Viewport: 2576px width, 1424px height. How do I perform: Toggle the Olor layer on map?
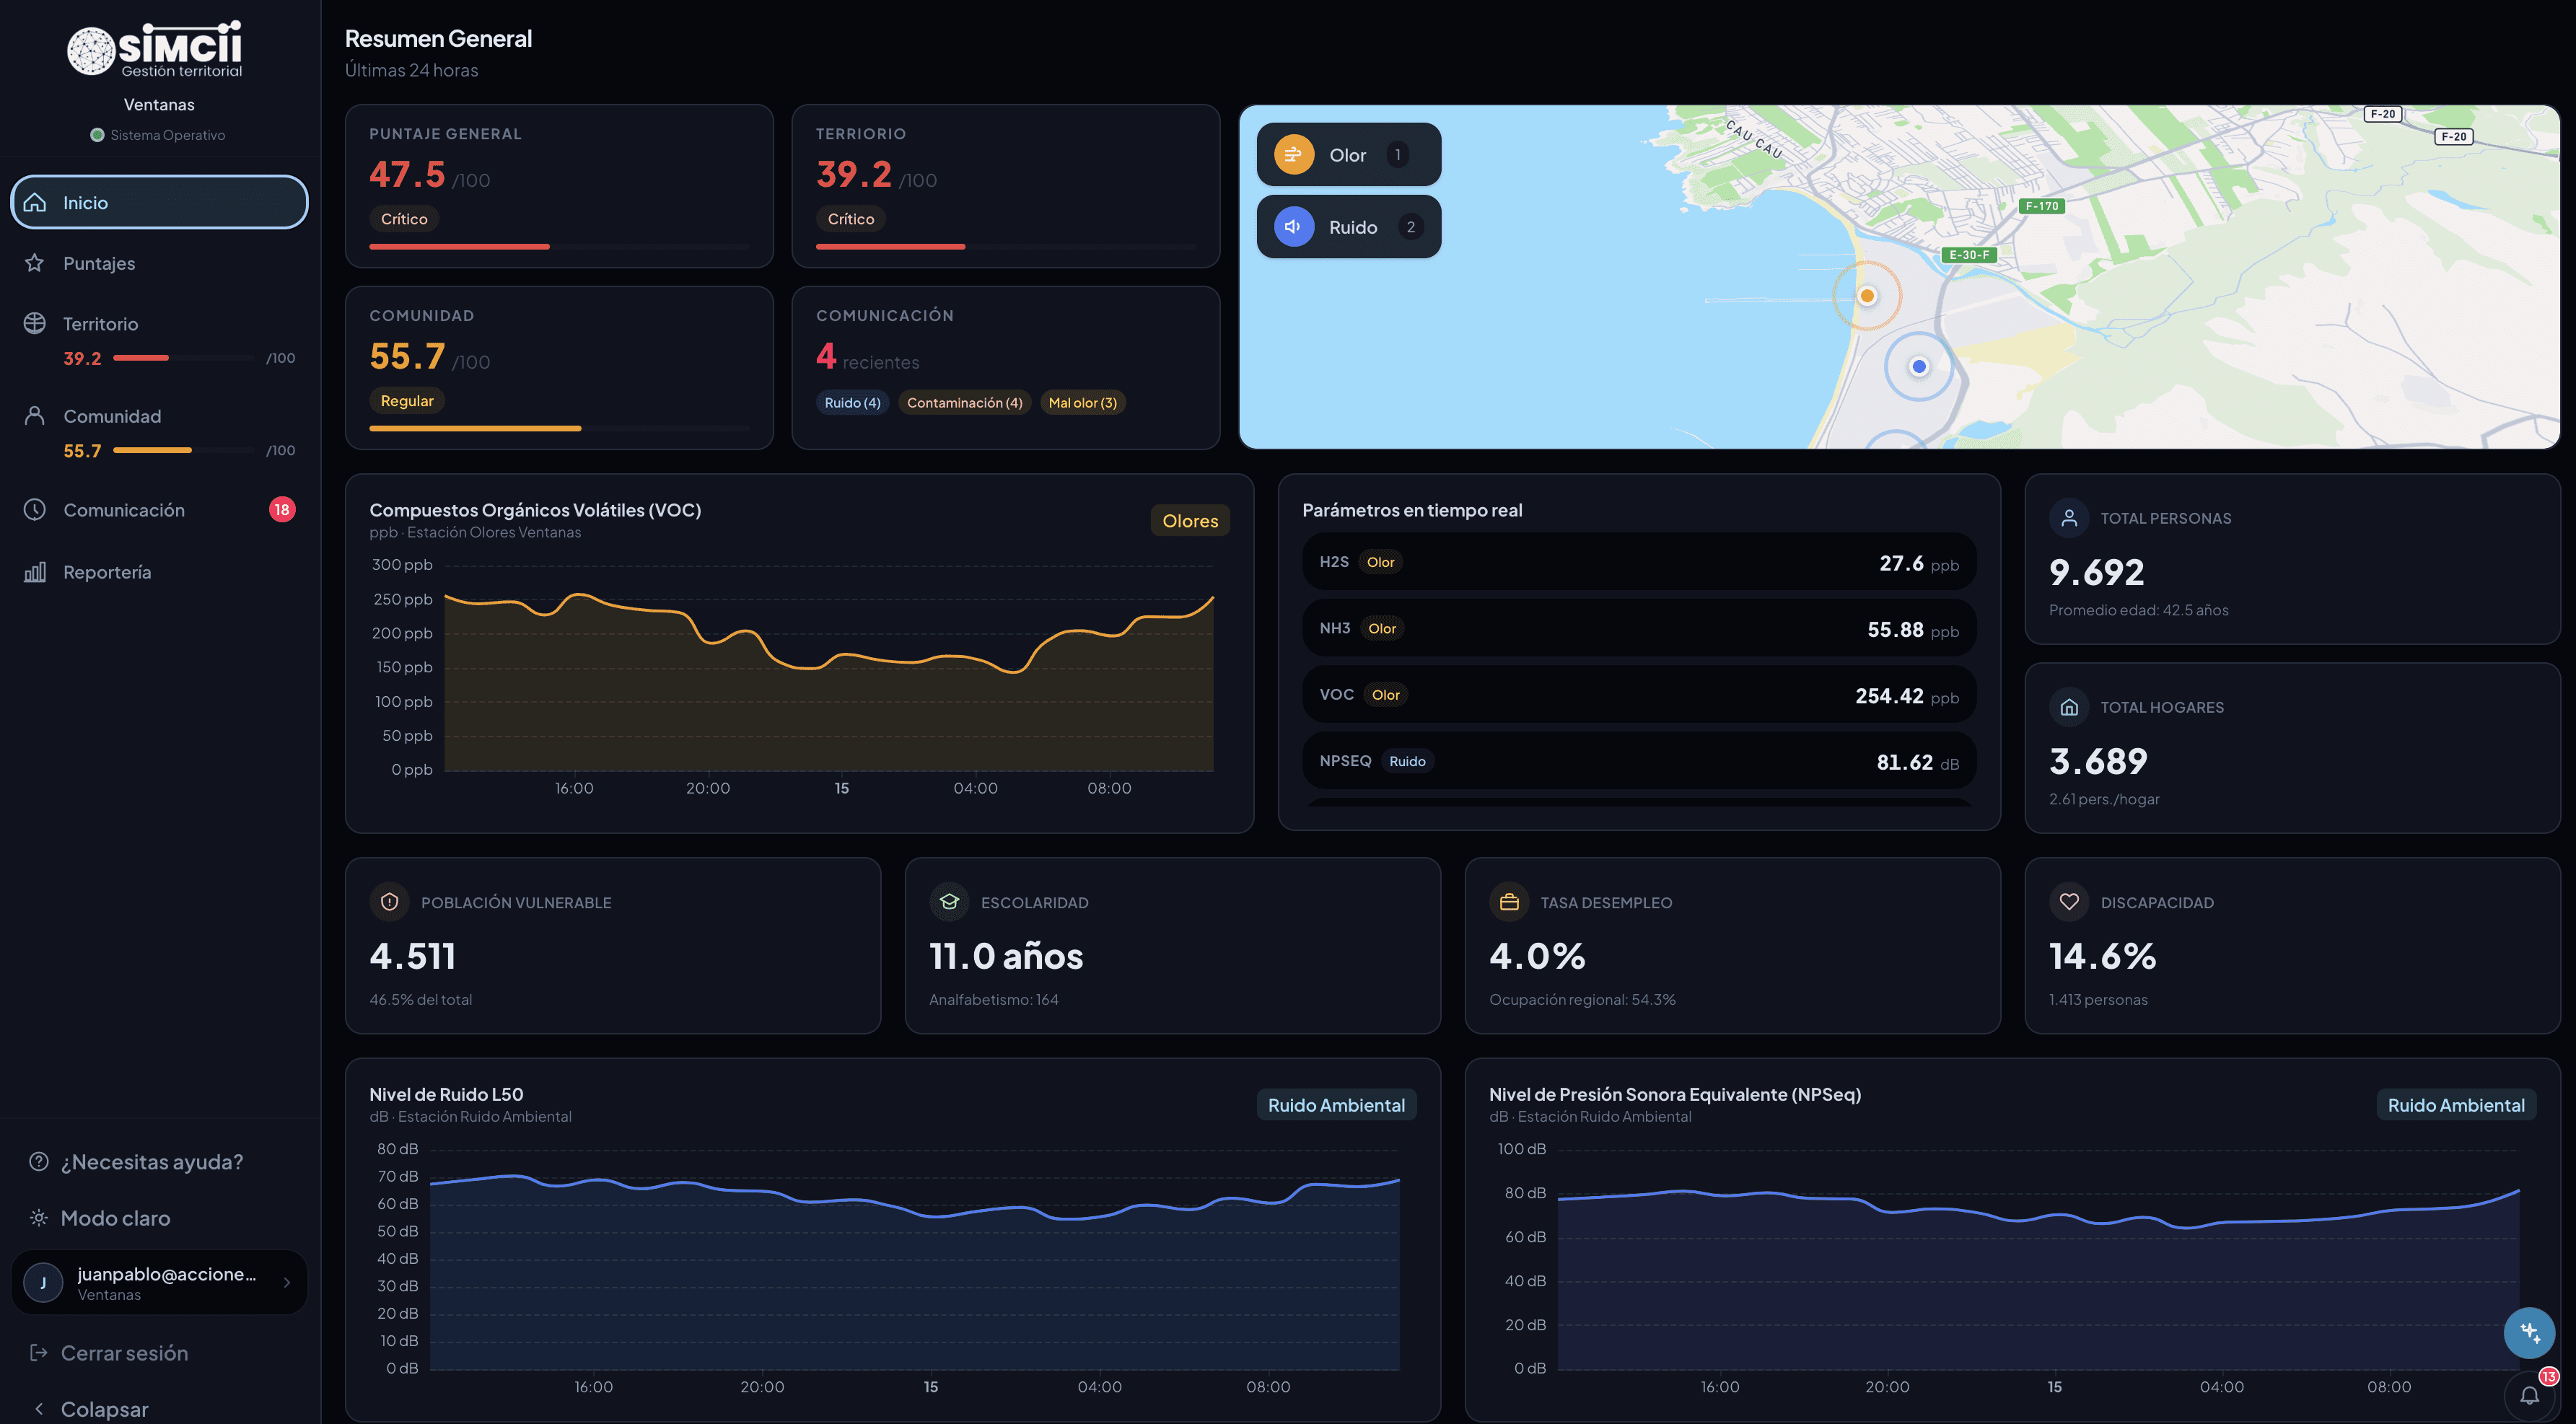click(1347, 155)
